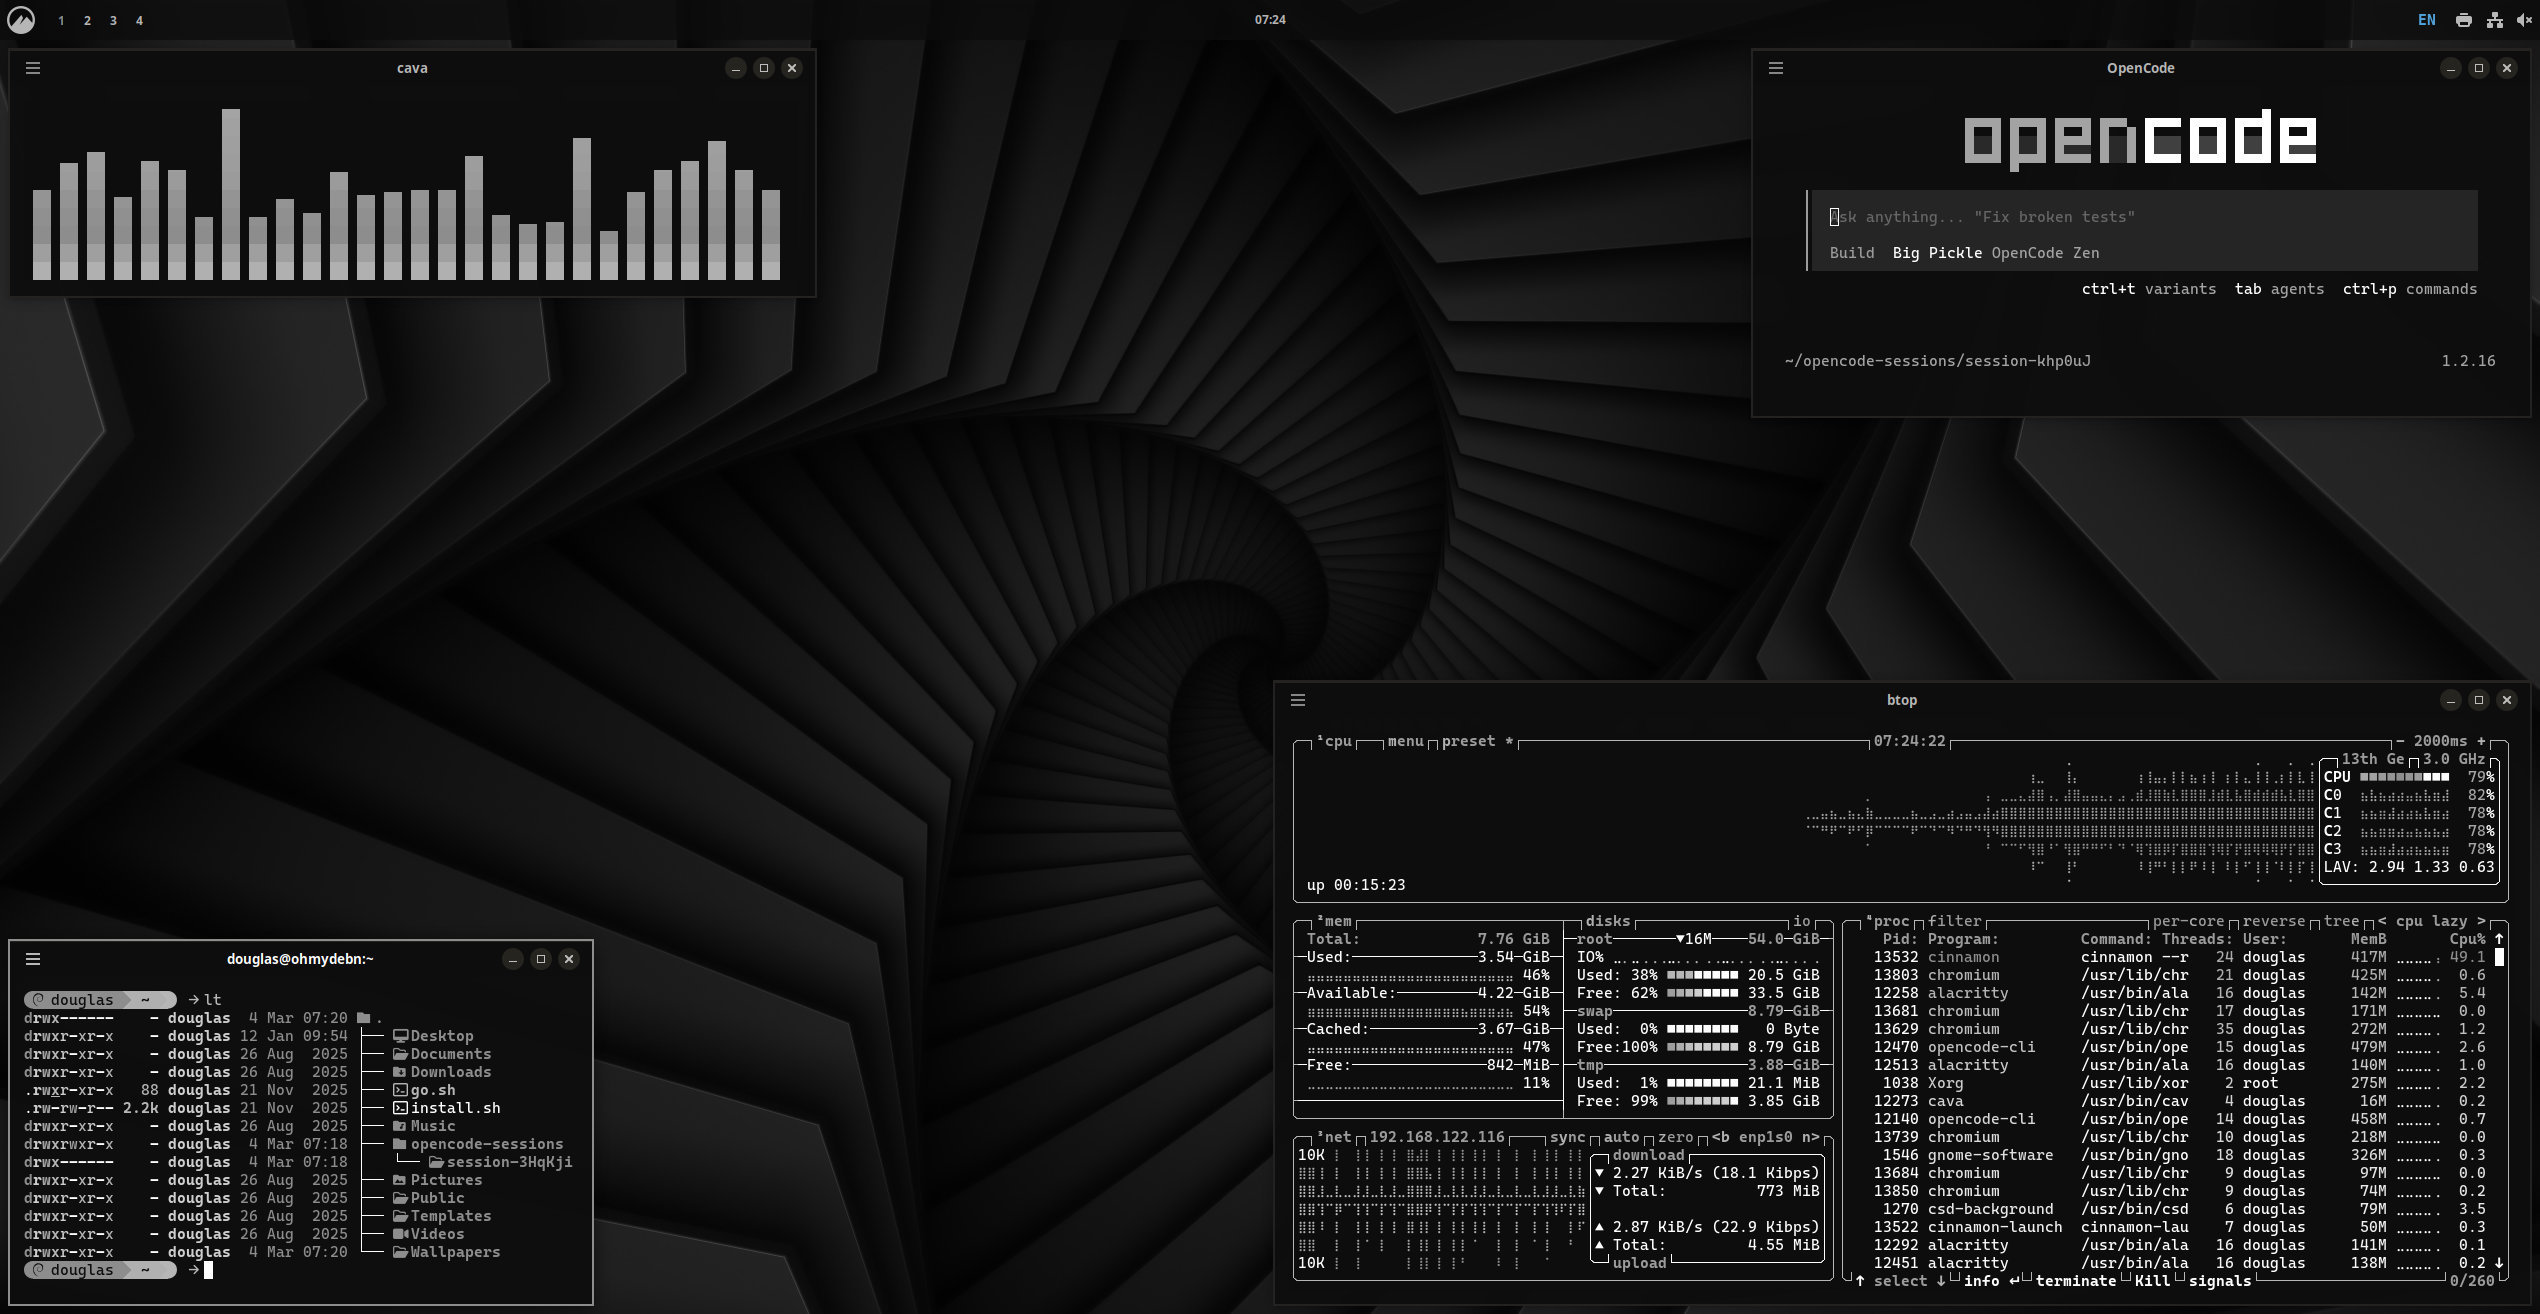Click right arrow to change proc sorting
The height and width of the screenshot is (1314, 2540).
coord(2481,921)
